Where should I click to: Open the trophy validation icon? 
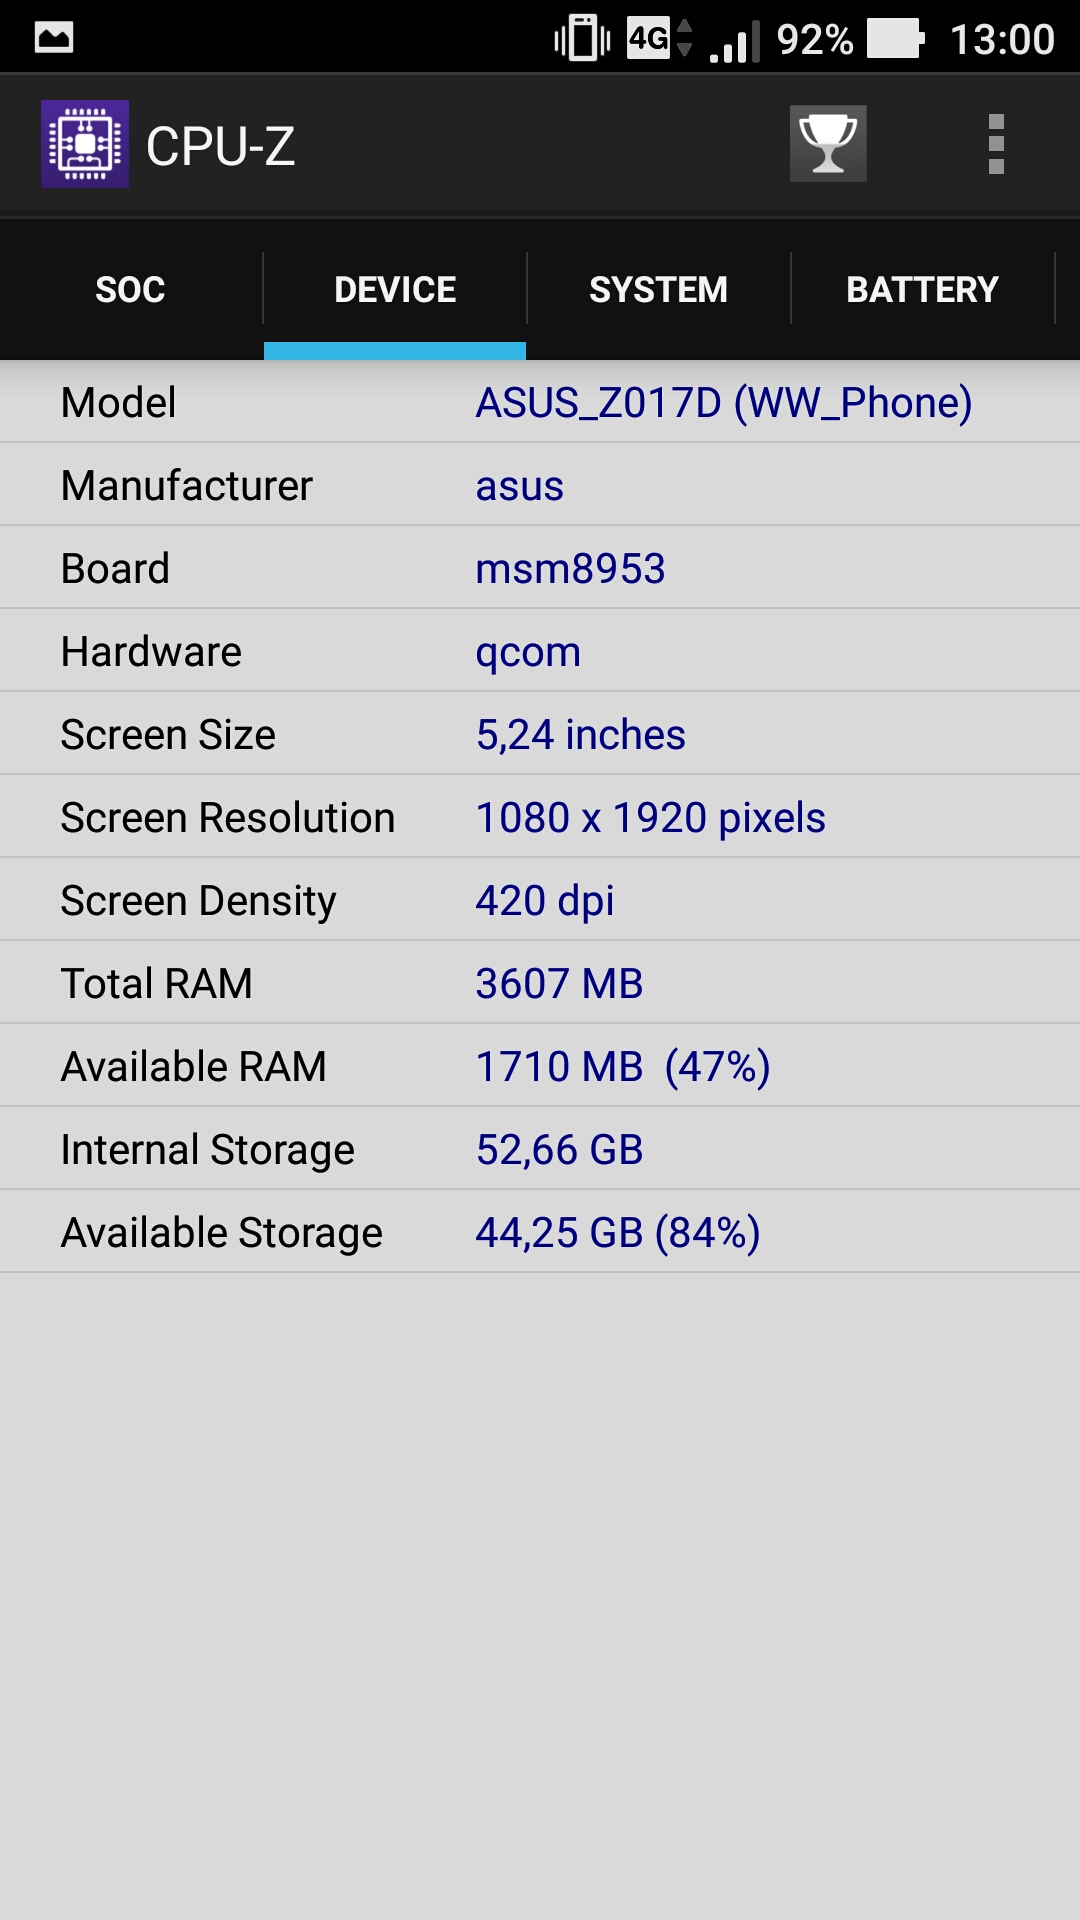click(x=828, y=144)
